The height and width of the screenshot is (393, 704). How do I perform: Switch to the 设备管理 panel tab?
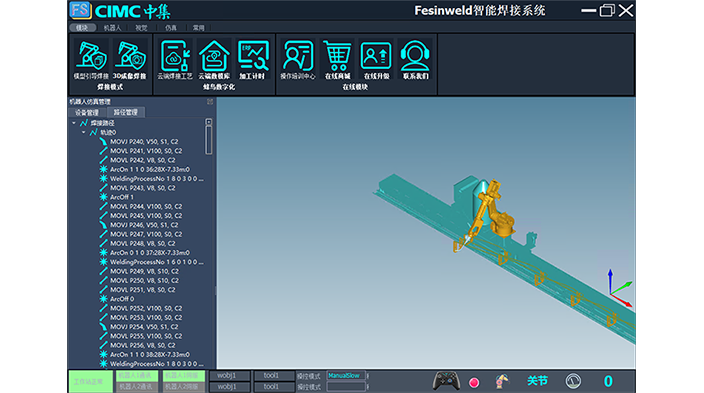click(87, 112)
